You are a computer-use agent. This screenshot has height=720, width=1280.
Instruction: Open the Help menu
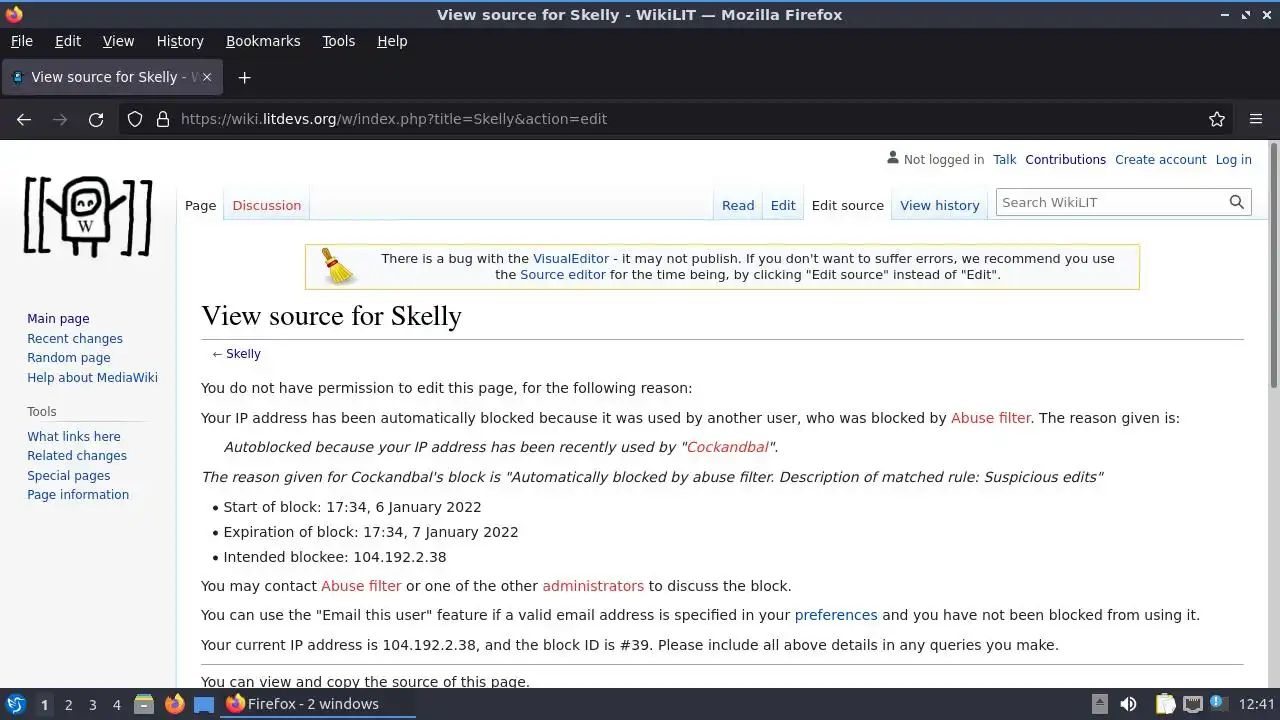pos(392,41)
